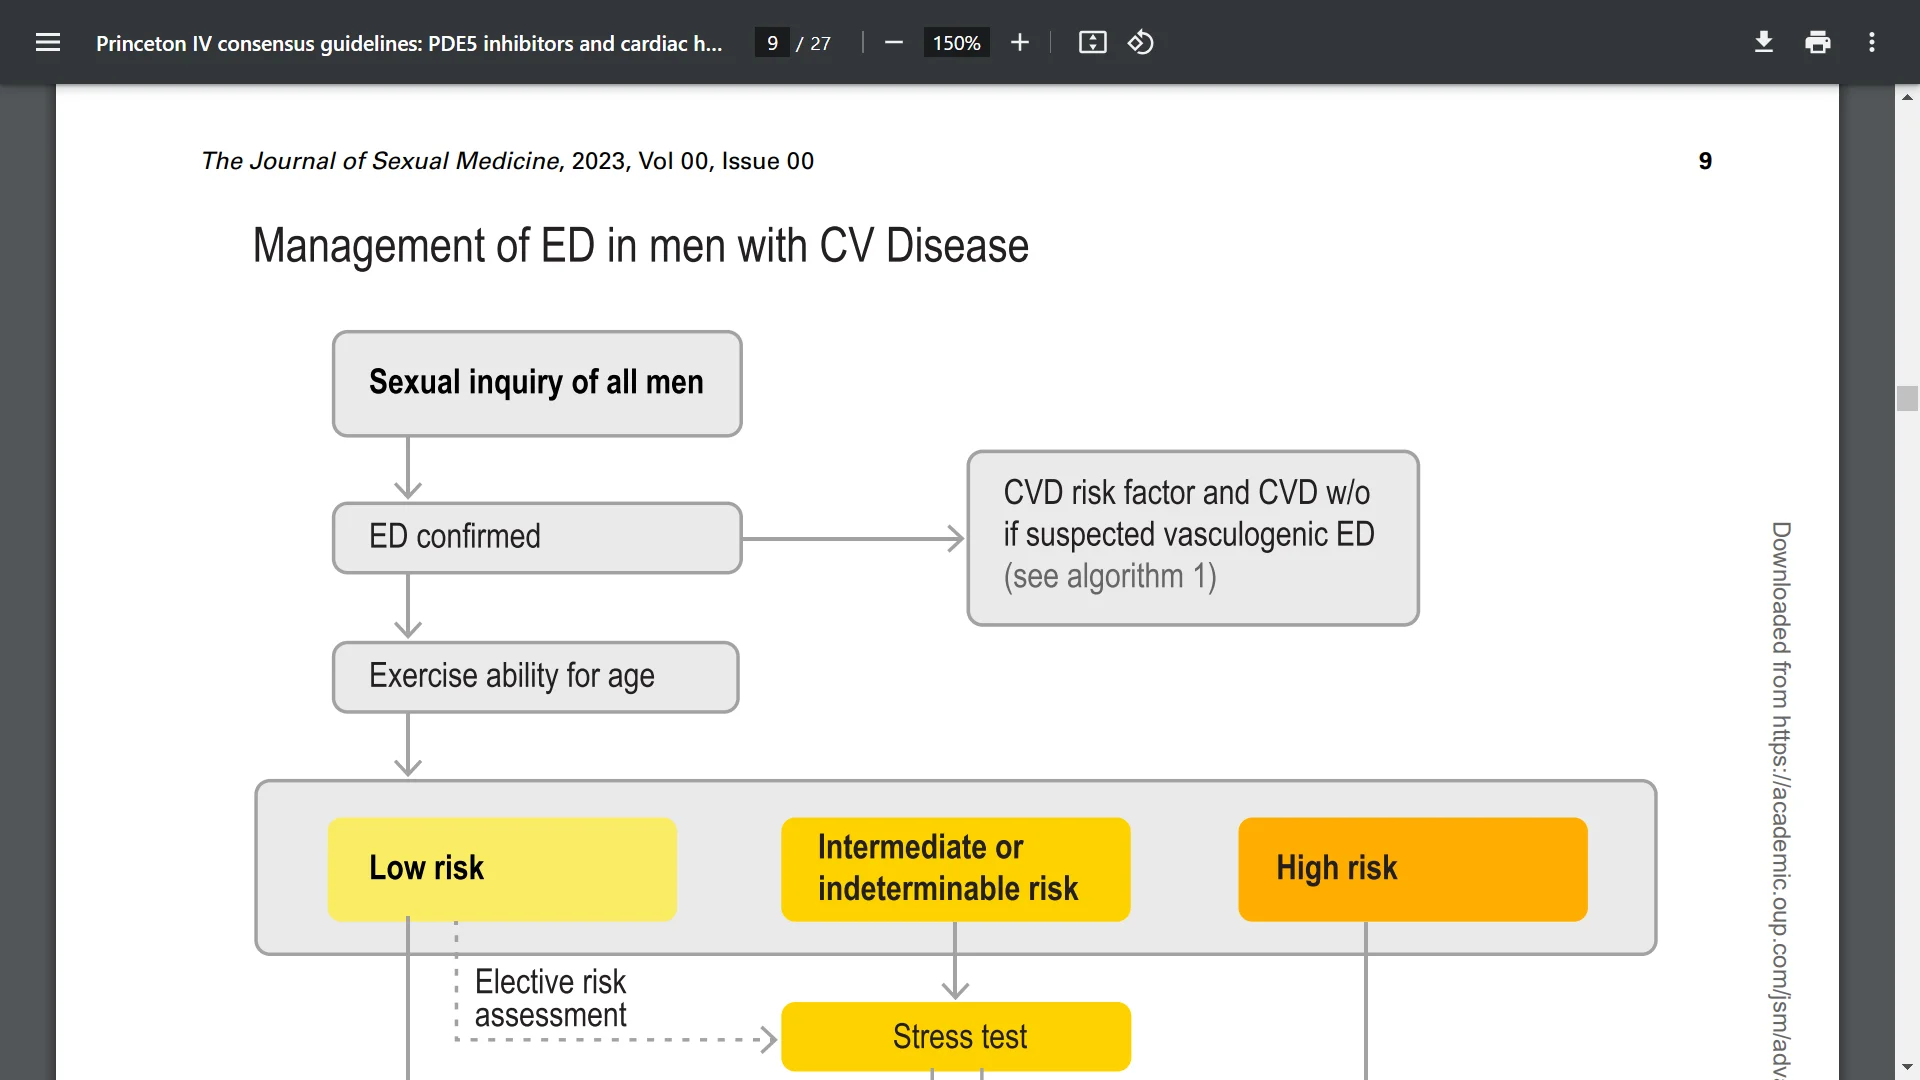Toggle the PDF sidebar with the hamburger icon

click(48, 42)
